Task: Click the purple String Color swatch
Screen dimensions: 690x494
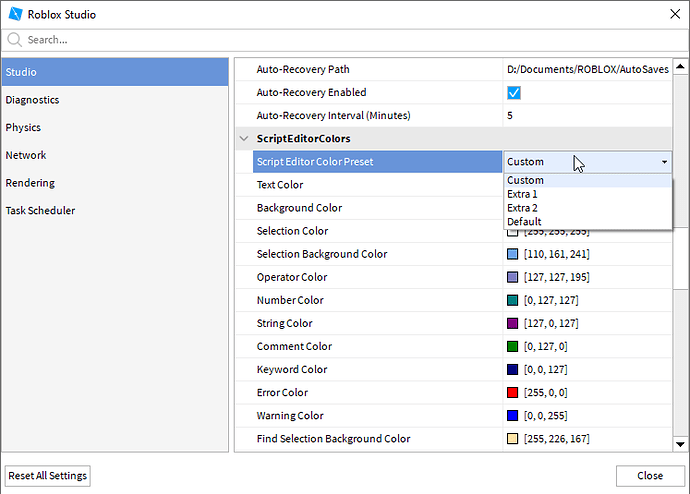Action: click(x=513, y=324)
